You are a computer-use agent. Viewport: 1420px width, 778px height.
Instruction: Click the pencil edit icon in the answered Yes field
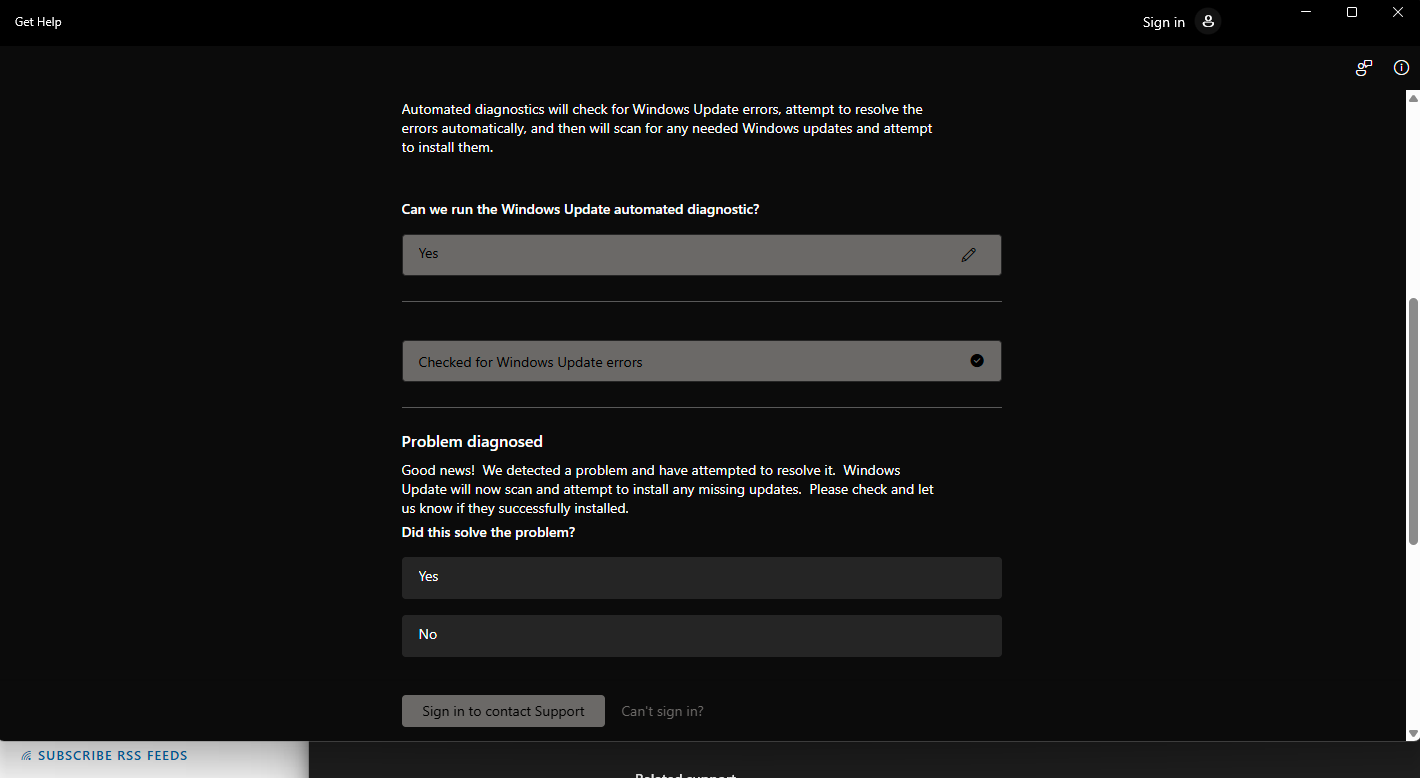[x=968, y=255]
